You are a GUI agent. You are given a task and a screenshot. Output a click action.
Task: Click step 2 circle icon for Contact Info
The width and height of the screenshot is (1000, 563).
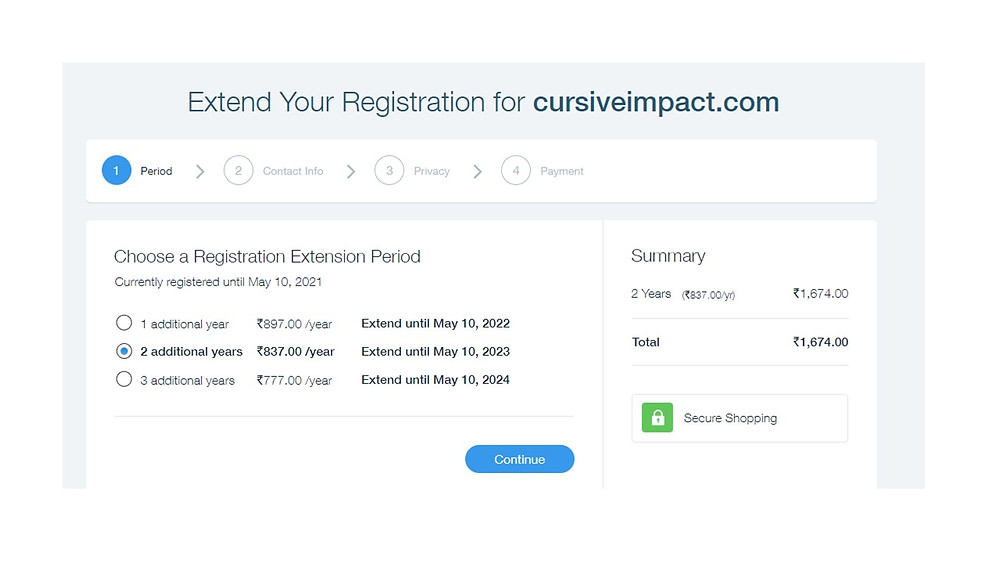[238, 171]
